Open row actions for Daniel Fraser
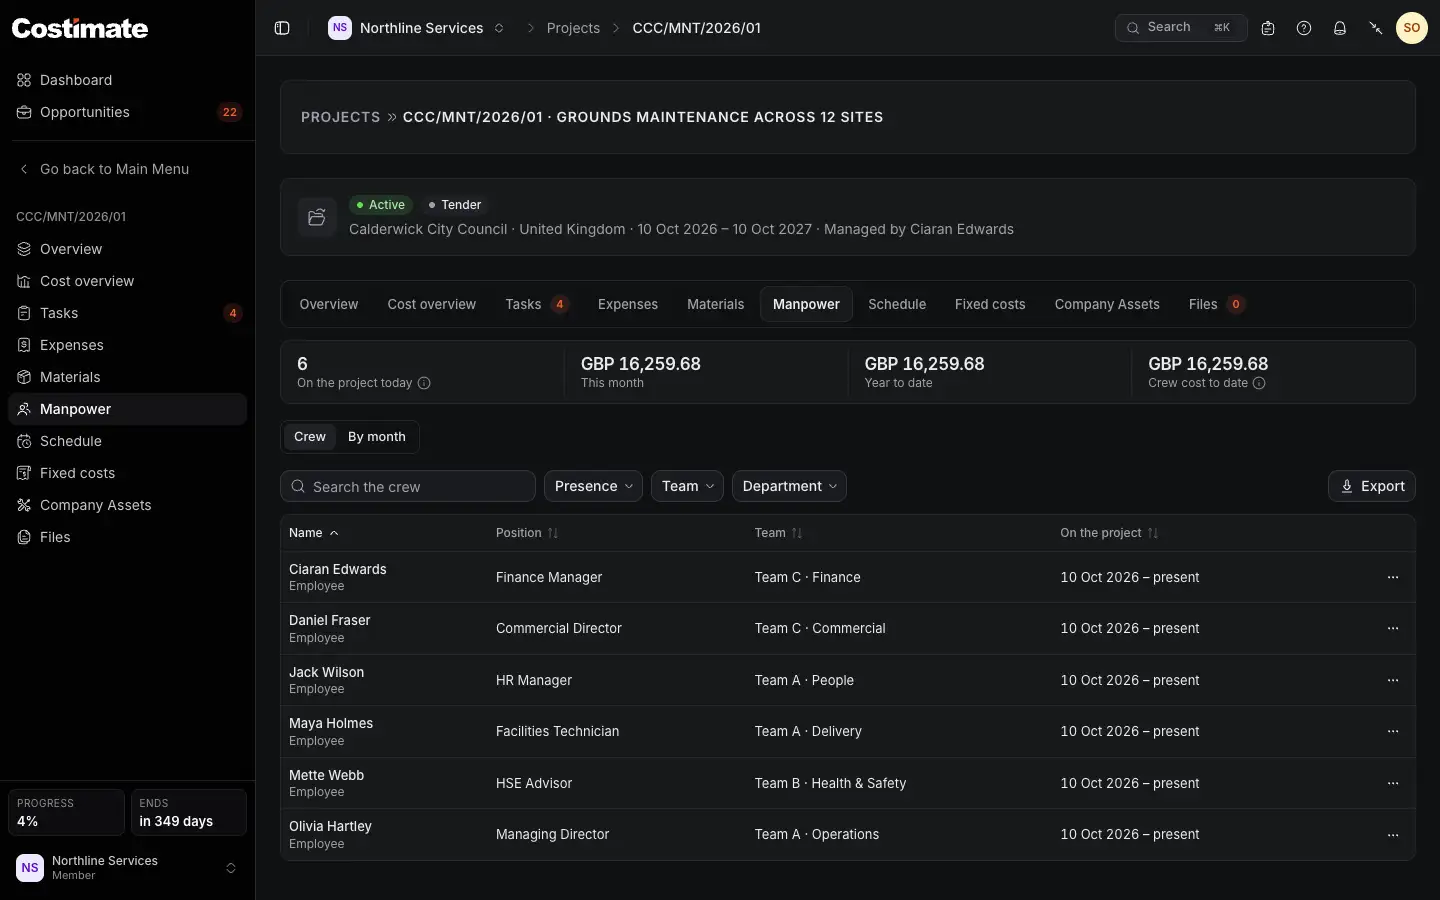 [1393, 628]
